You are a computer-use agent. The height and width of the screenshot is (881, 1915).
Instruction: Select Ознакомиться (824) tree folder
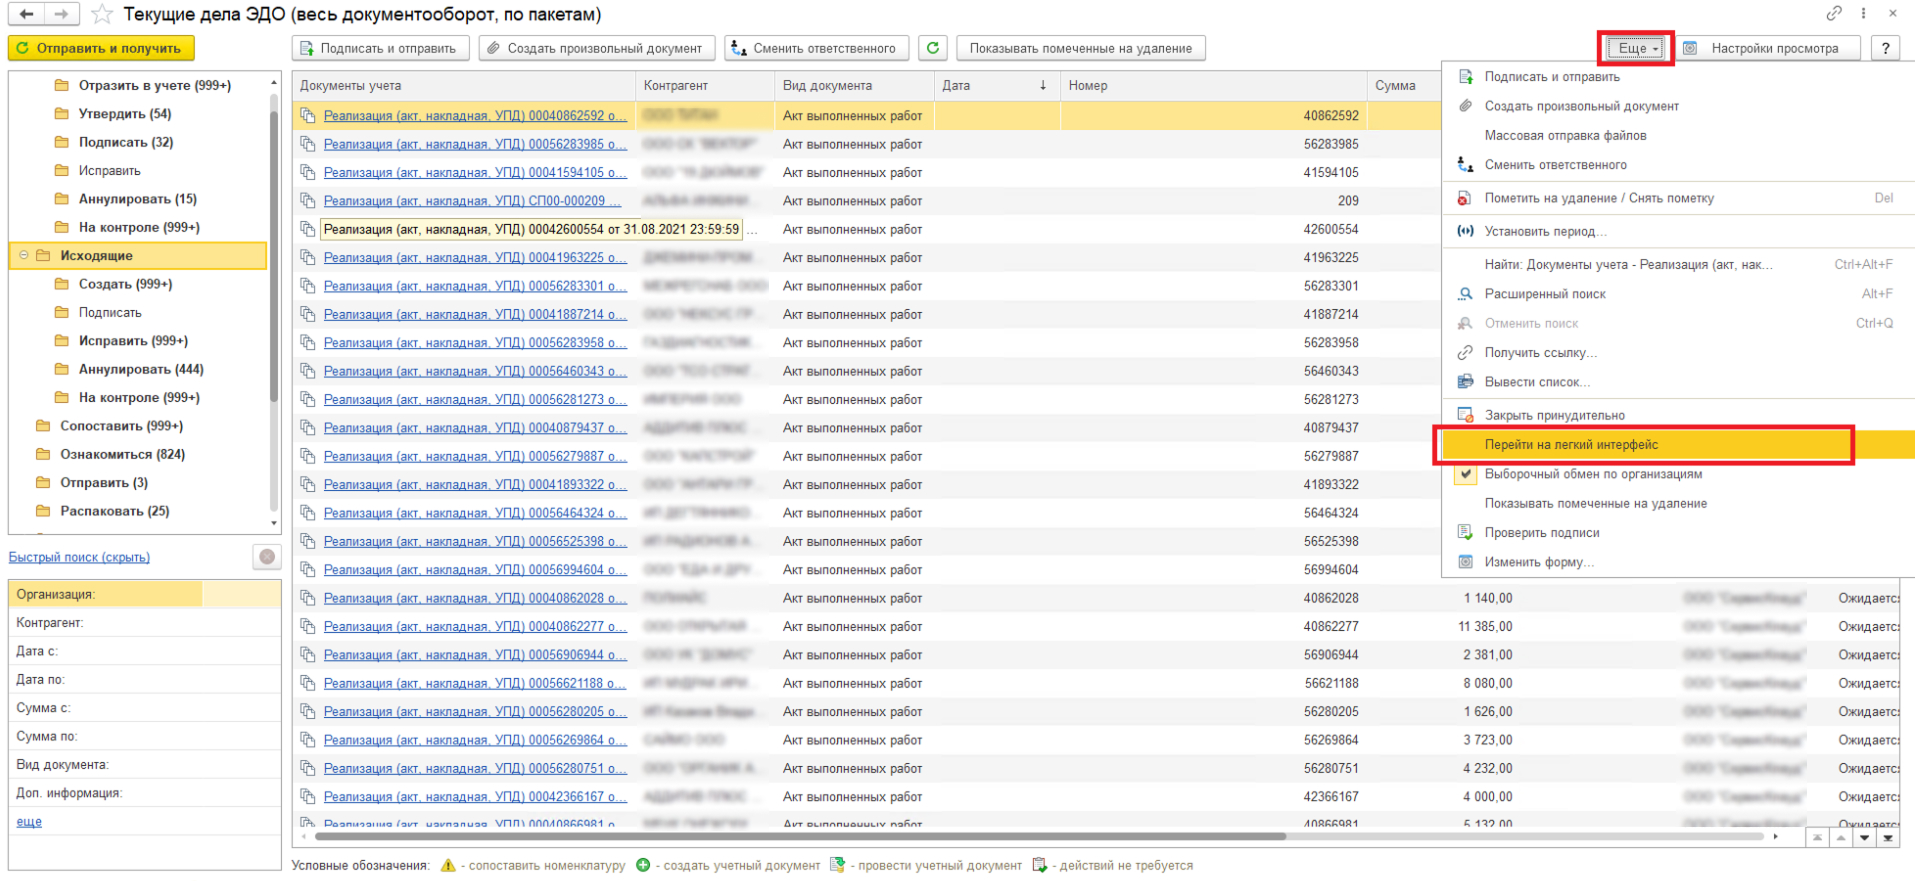[x=122, y=454]
